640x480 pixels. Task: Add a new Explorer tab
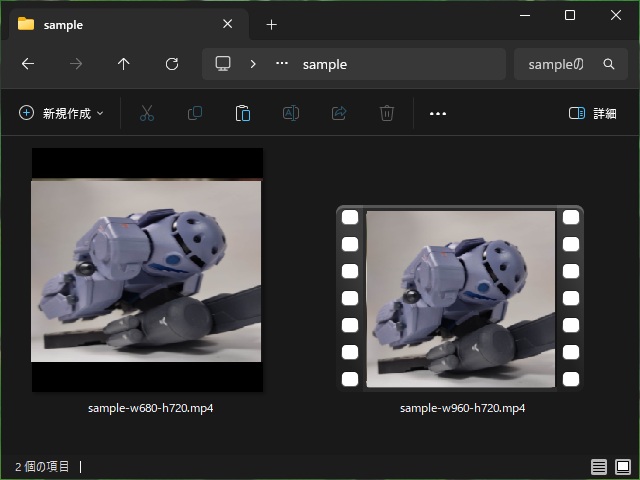271,24
